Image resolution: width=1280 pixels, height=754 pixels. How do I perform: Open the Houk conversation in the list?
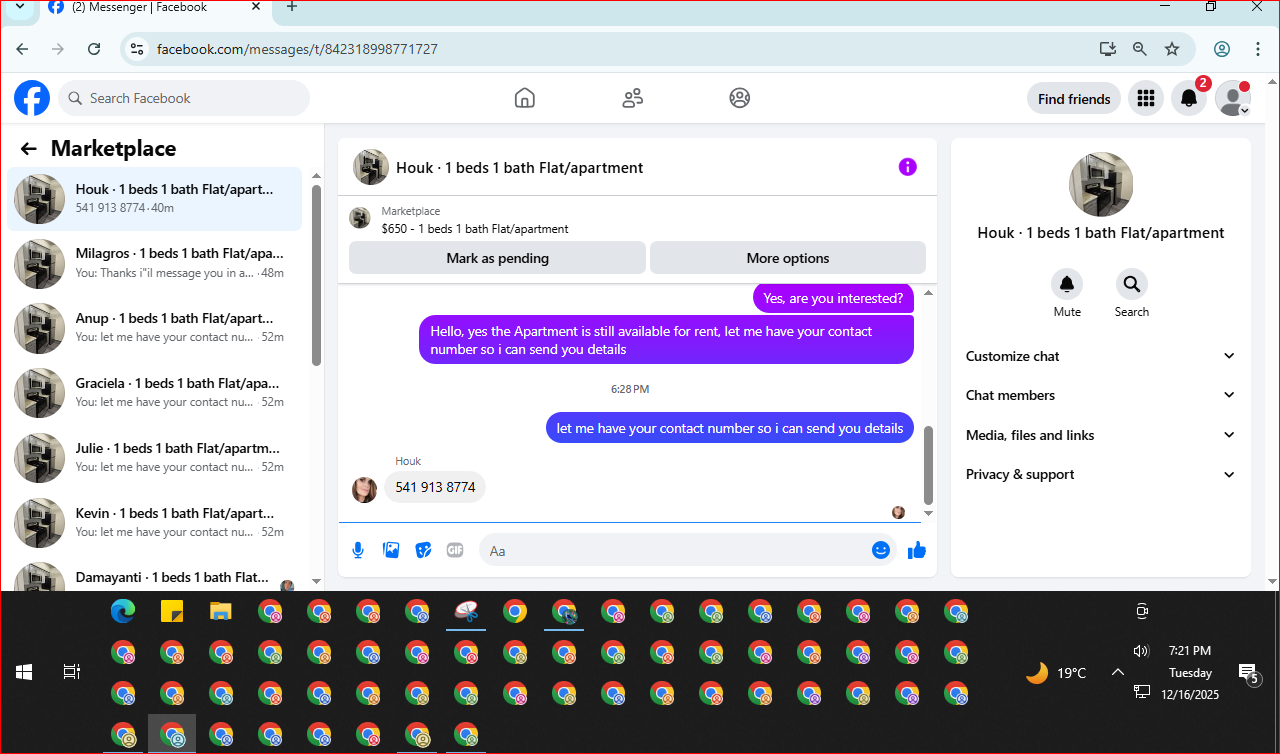[155, 198]
